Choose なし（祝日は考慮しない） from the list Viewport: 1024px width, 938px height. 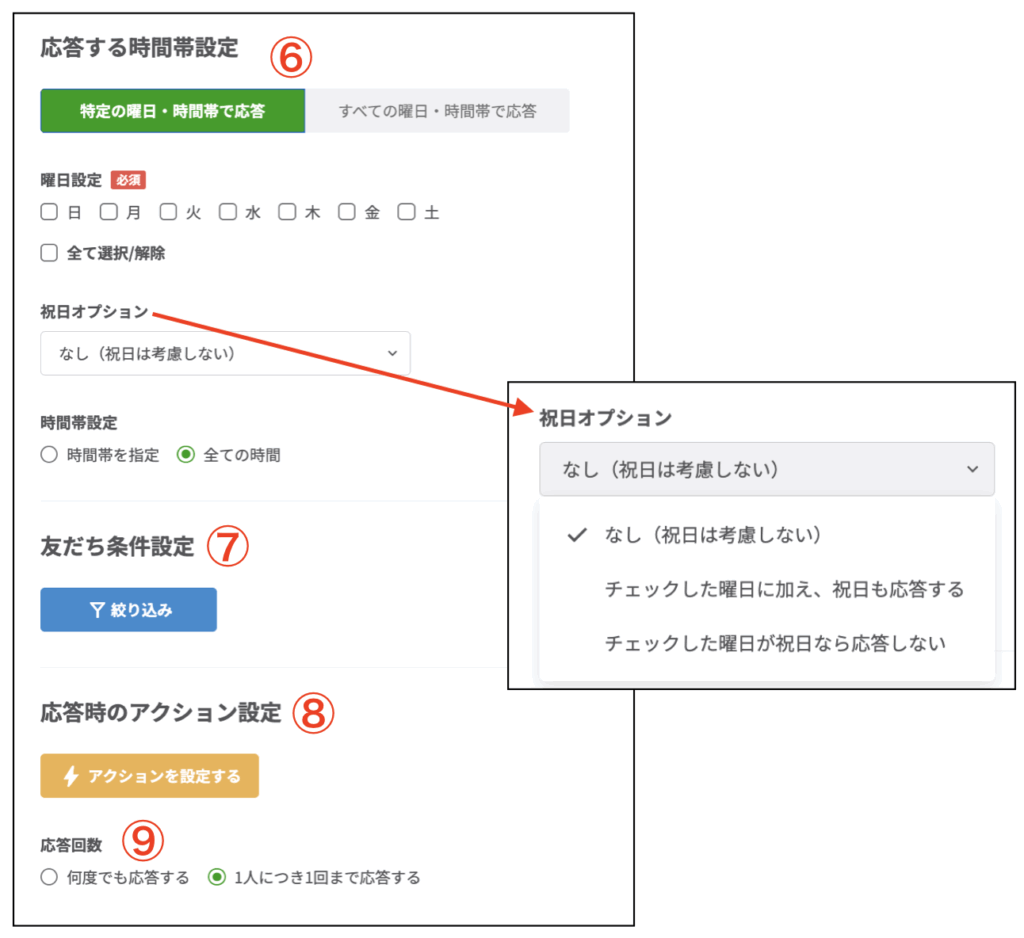[x=713, y=535]
